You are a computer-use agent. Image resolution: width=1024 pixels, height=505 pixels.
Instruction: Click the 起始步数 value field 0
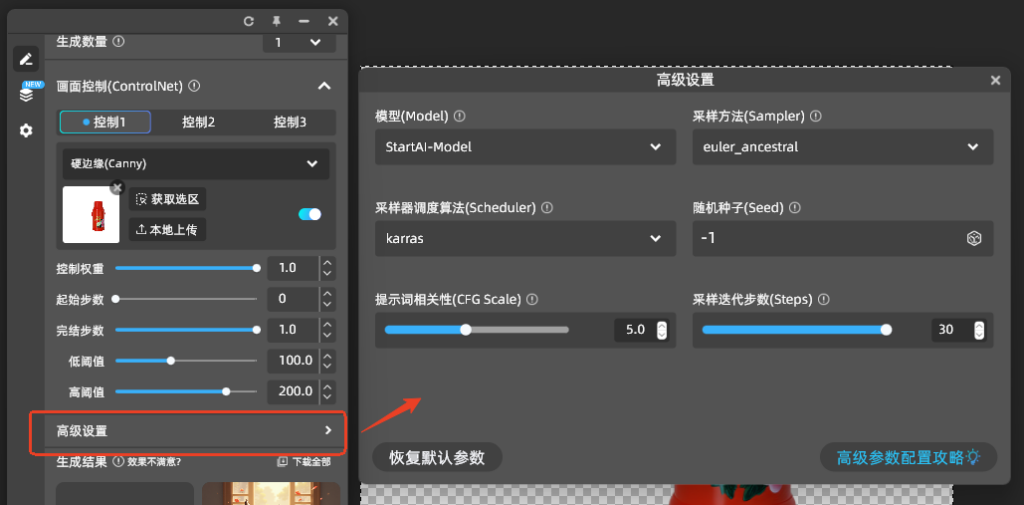(293, 299)
